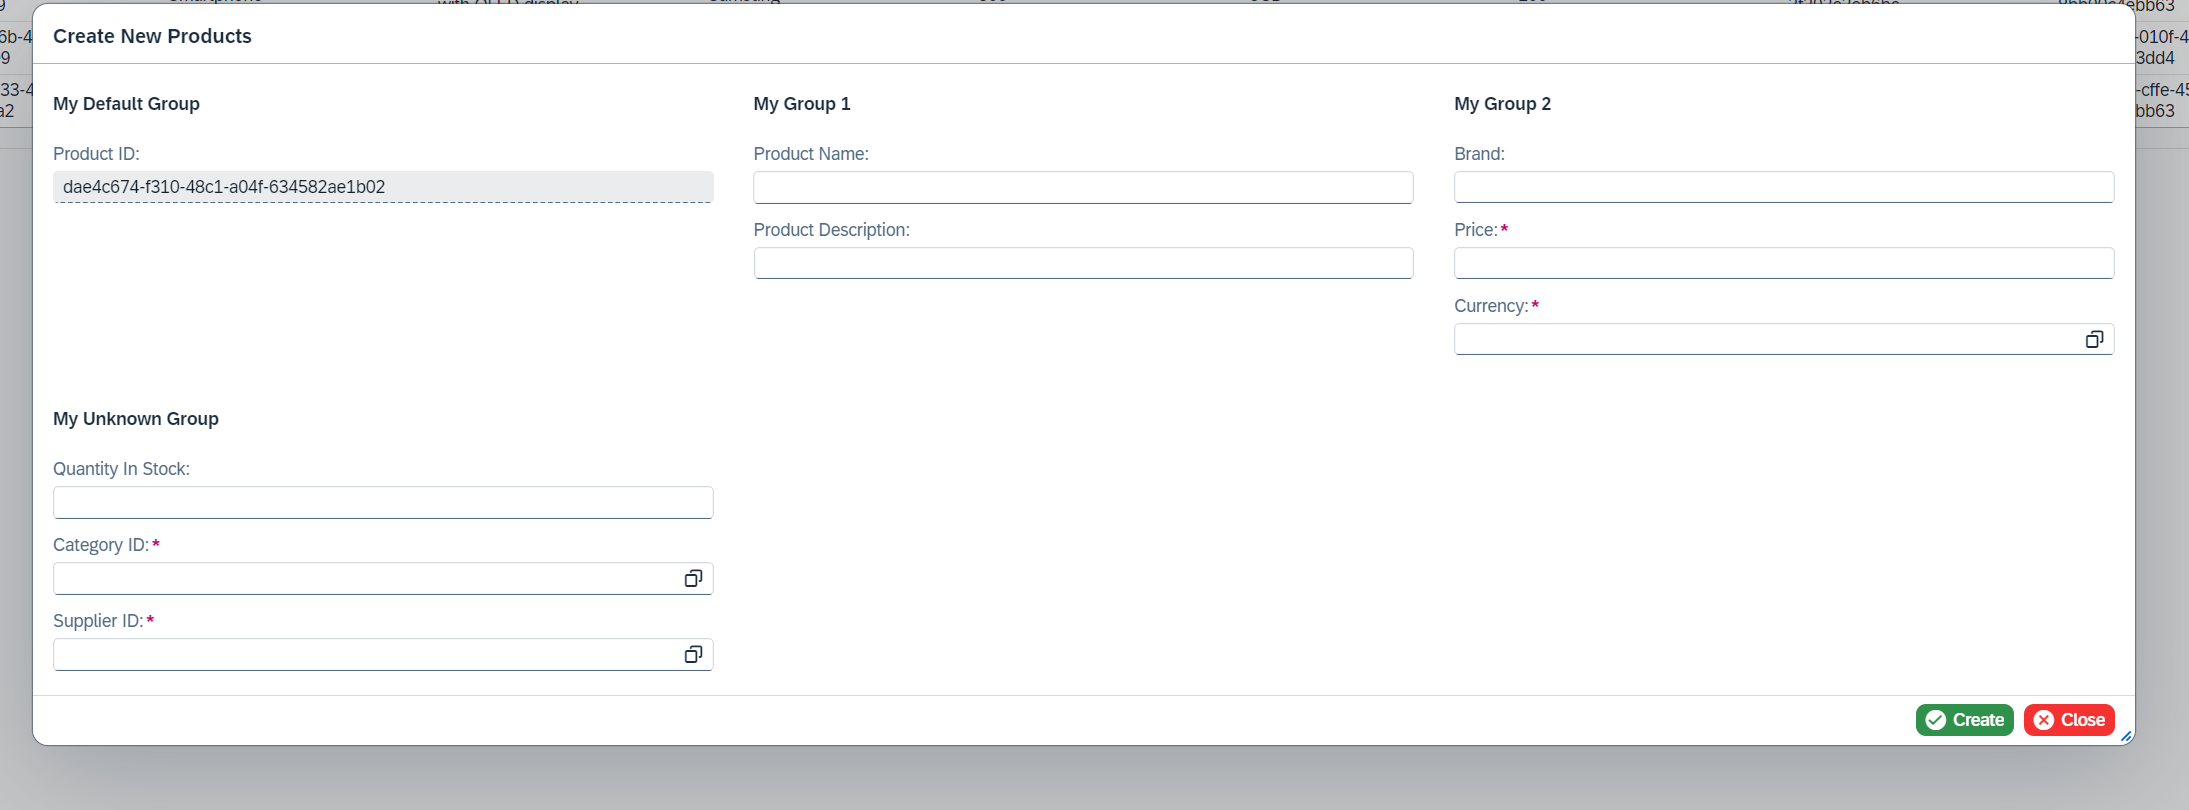Click the Brand label
Viewport: 2189px width, 810px height.
pyautogui.click(x=1479, y=154)
